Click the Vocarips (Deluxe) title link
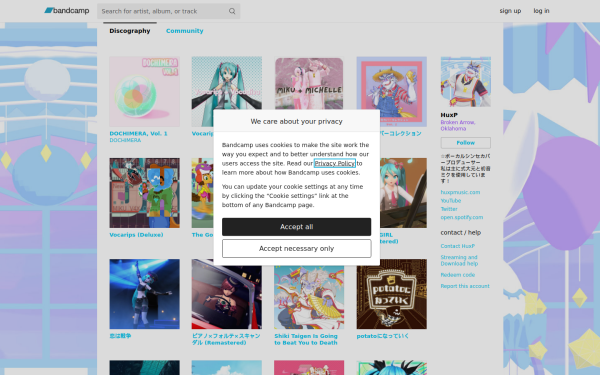This screenshot has width=600, height=375. click(x=136, y=235)
